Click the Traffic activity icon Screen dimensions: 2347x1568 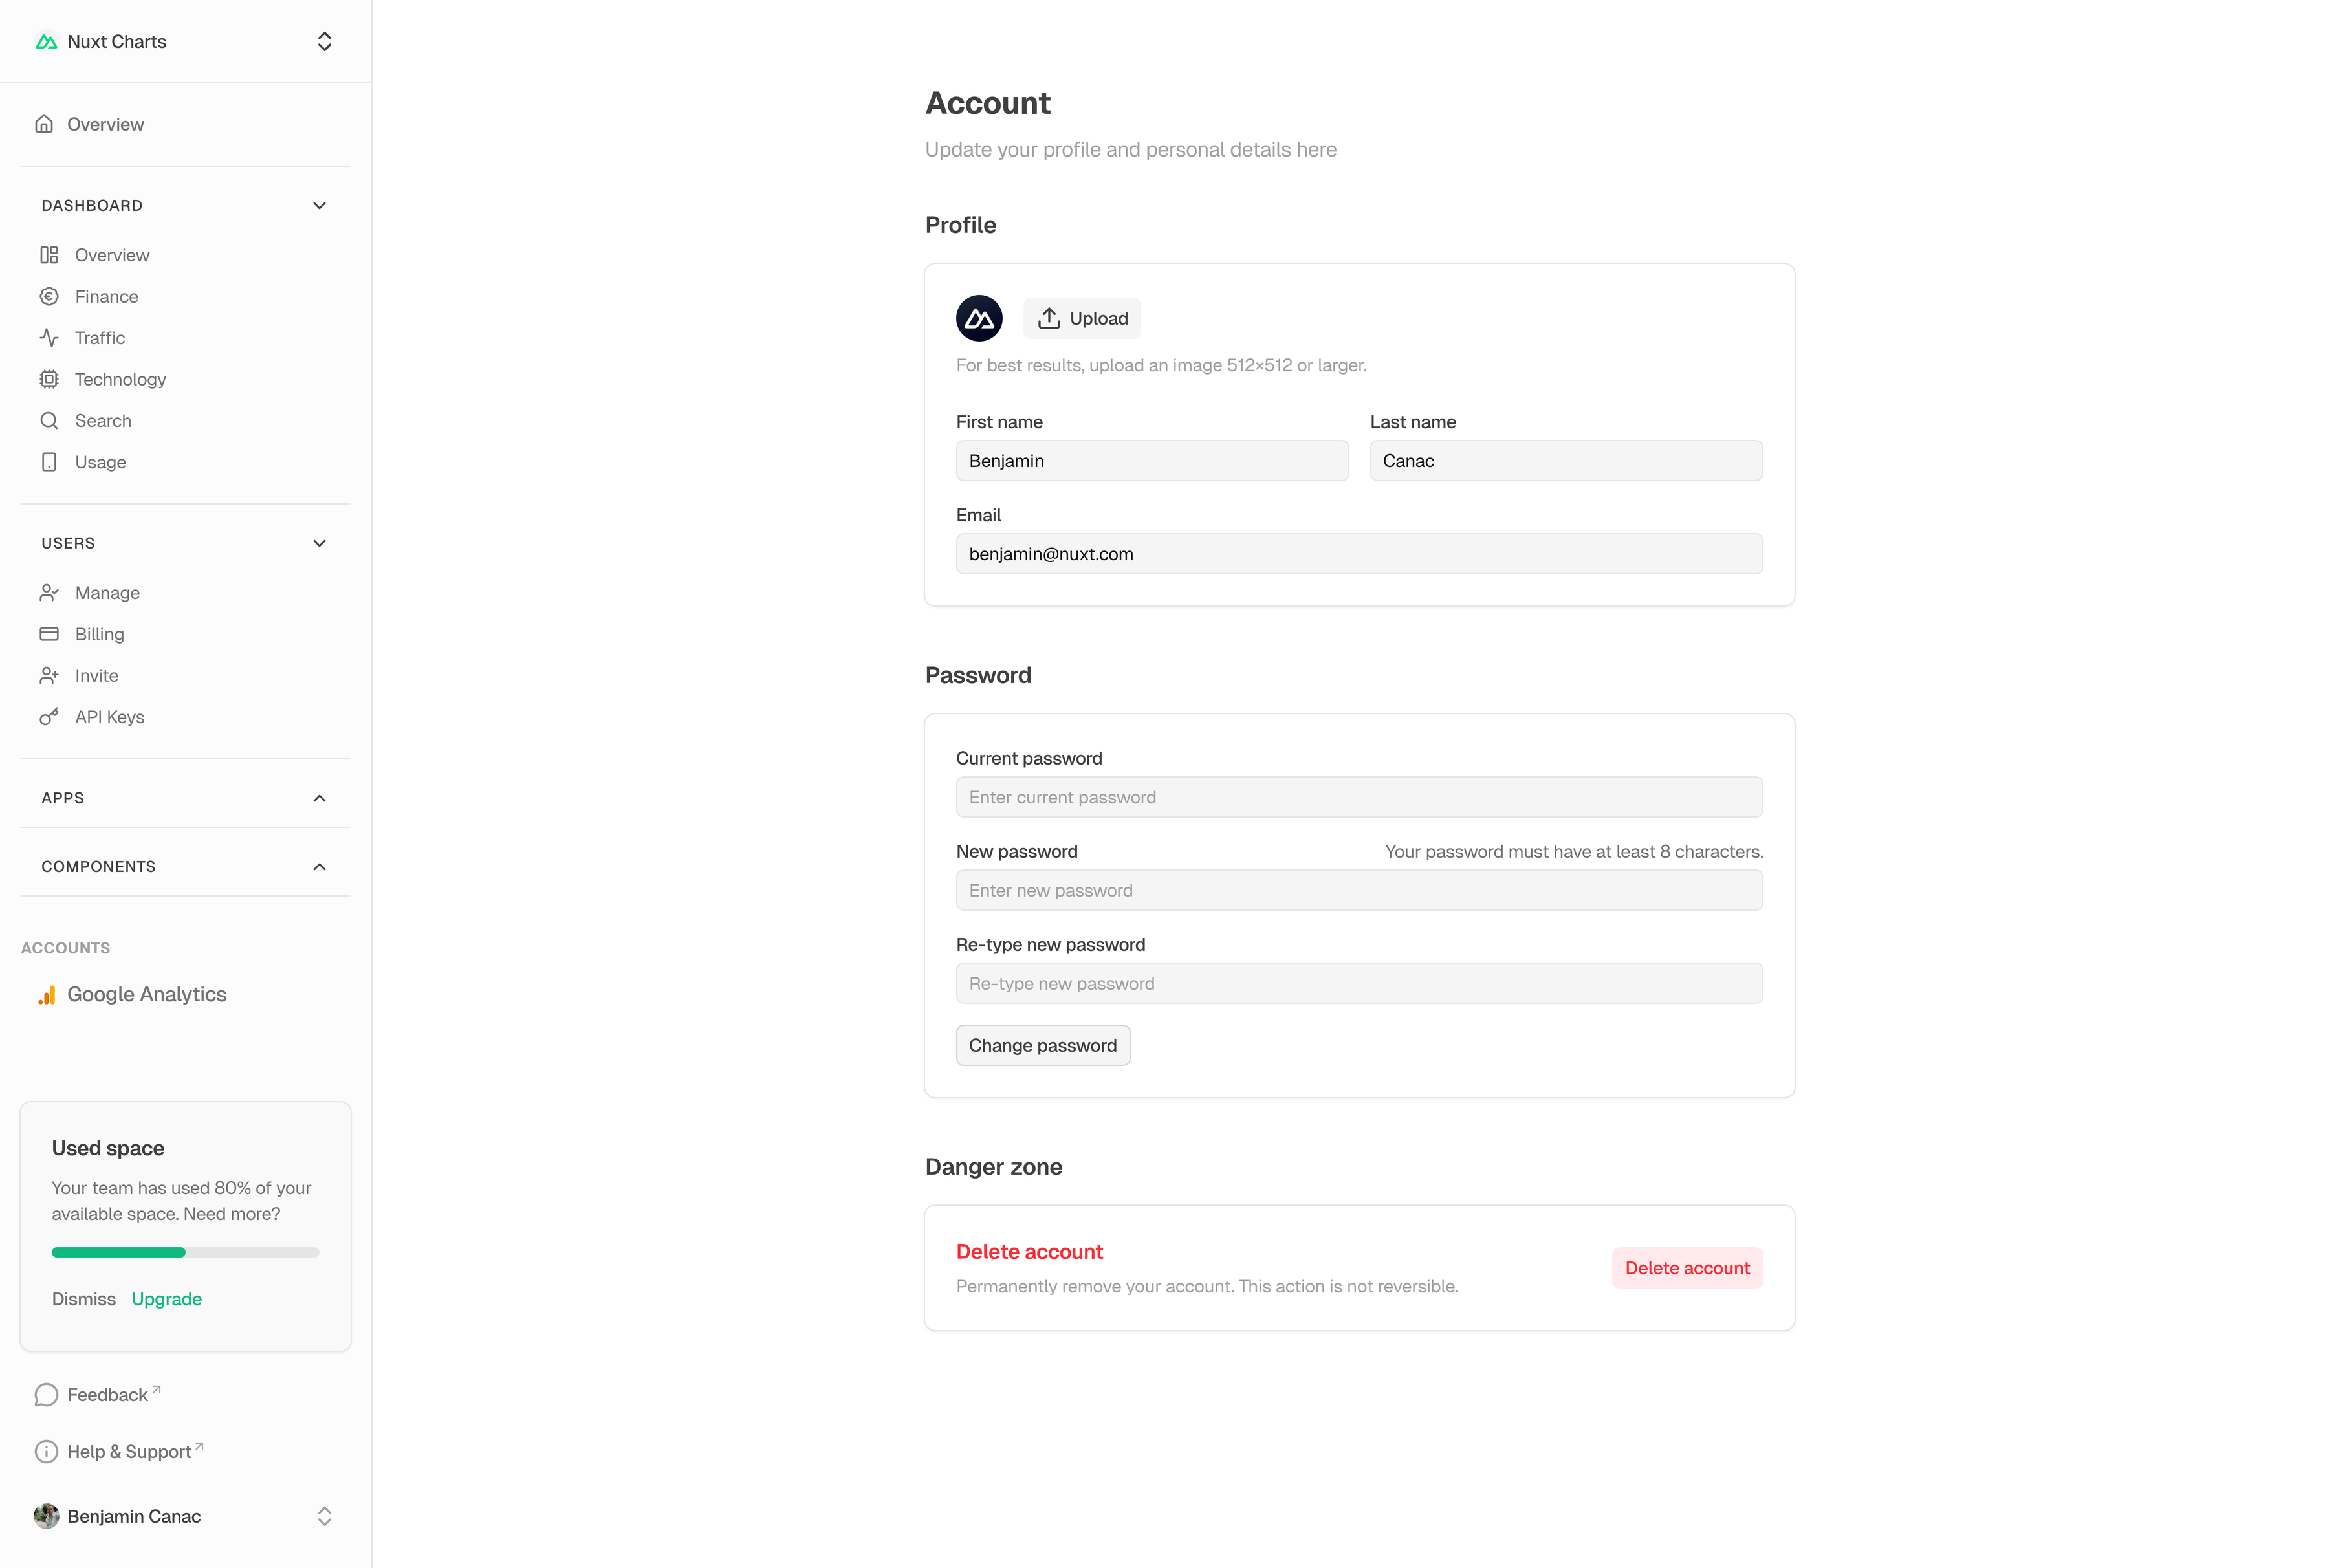pyautogui.click(x=49, y=338)
